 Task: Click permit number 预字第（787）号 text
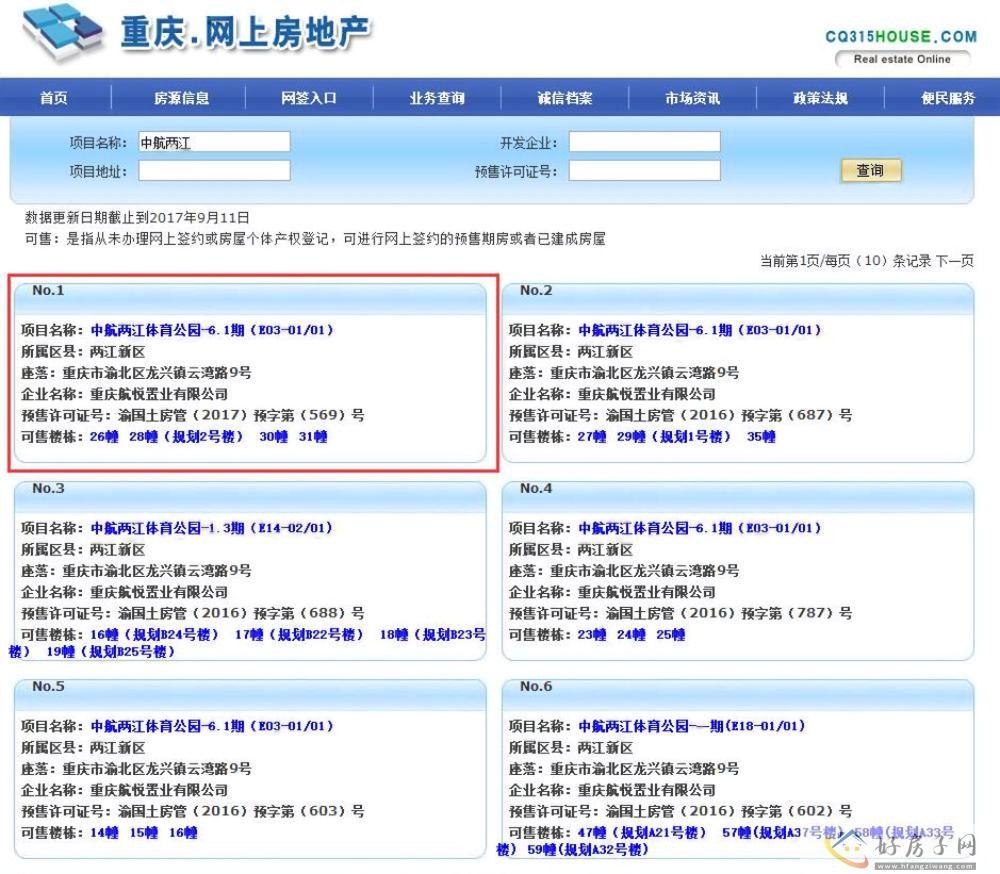(x=797, y=612)
